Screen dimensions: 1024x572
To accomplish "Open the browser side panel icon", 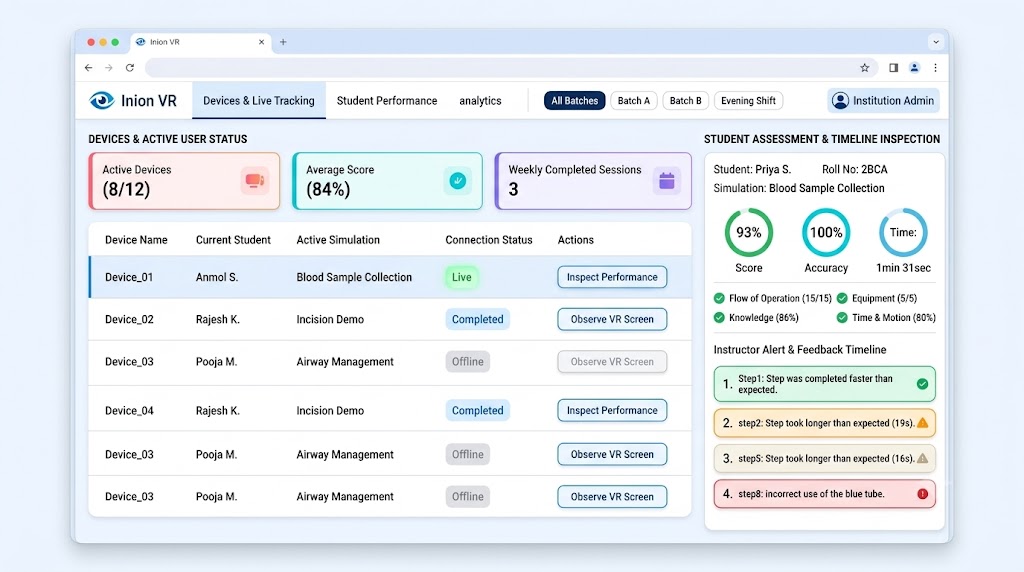I will pyautogui.click(x=893, y=68).
